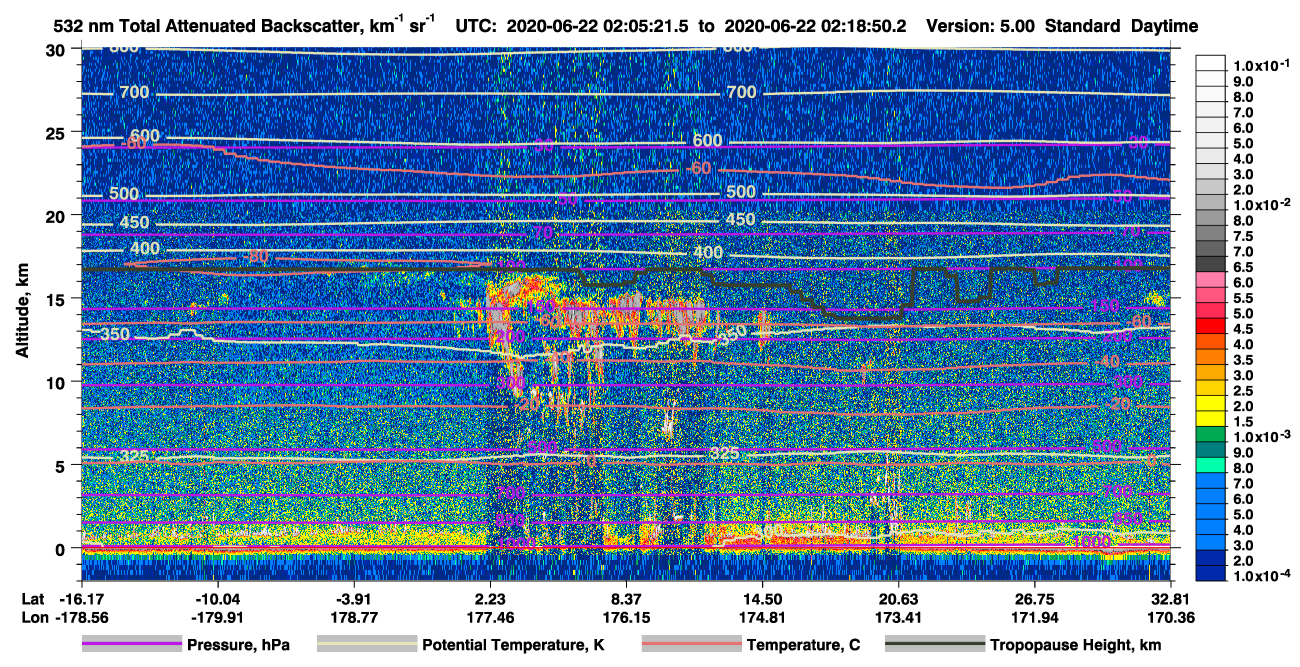Click altitude axis tick '25'
The image size is (1300, 667).
[x=56, y=132]
